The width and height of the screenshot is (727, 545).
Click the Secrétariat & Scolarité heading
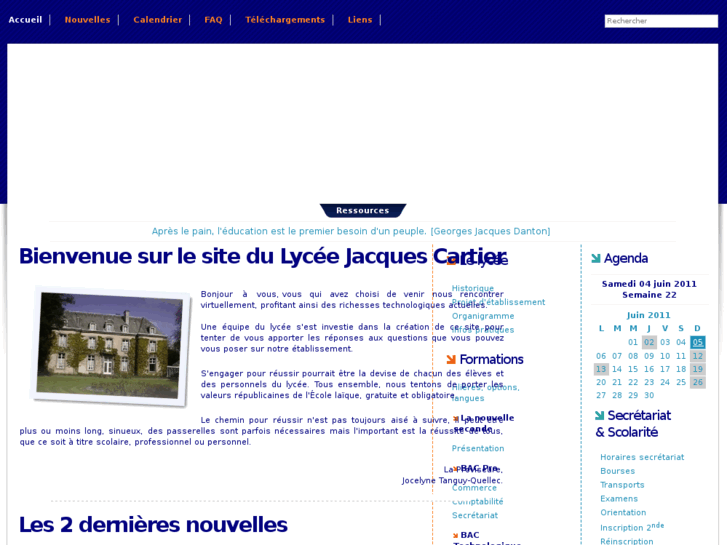point(633,423)
